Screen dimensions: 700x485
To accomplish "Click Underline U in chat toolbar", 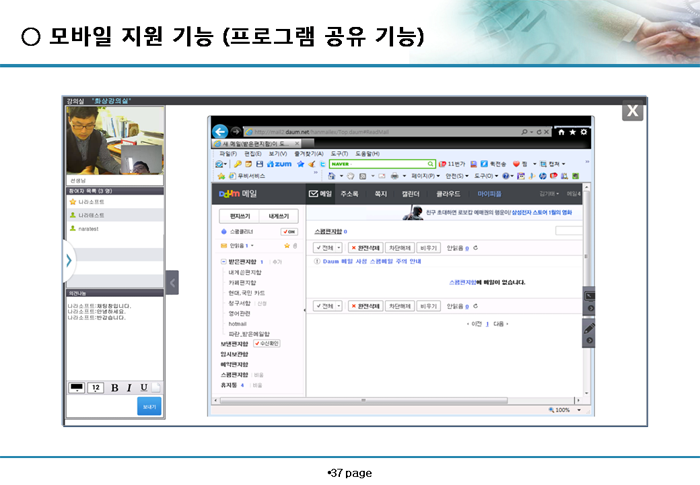I will click(144, 388).
